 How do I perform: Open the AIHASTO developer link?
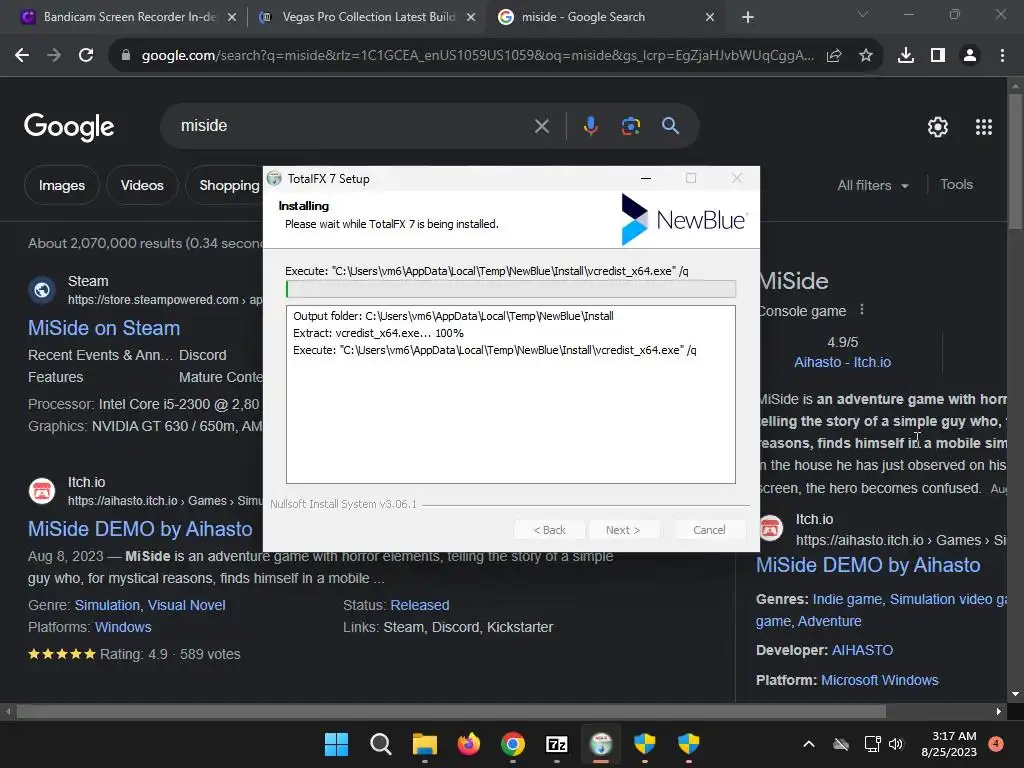tap(862, 650)
